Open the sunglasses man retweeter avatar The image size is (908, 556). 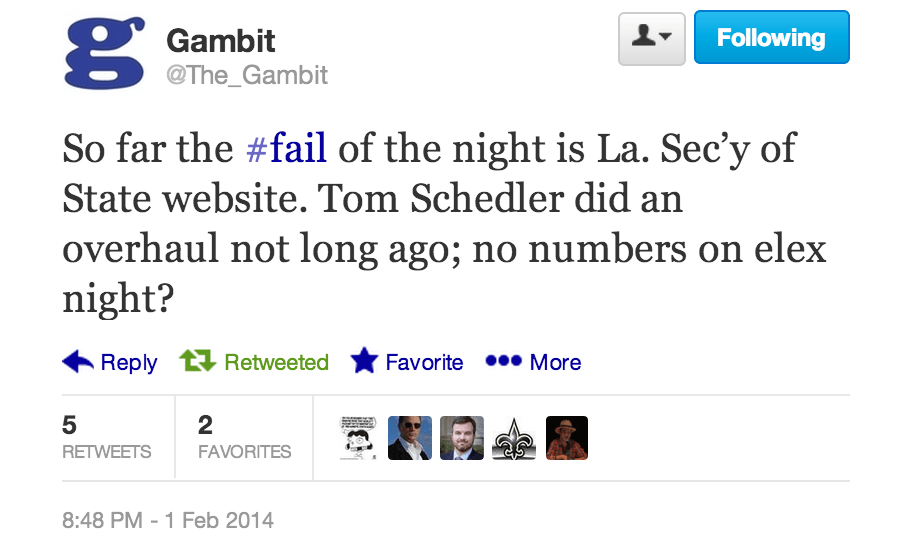coord(410,438)
